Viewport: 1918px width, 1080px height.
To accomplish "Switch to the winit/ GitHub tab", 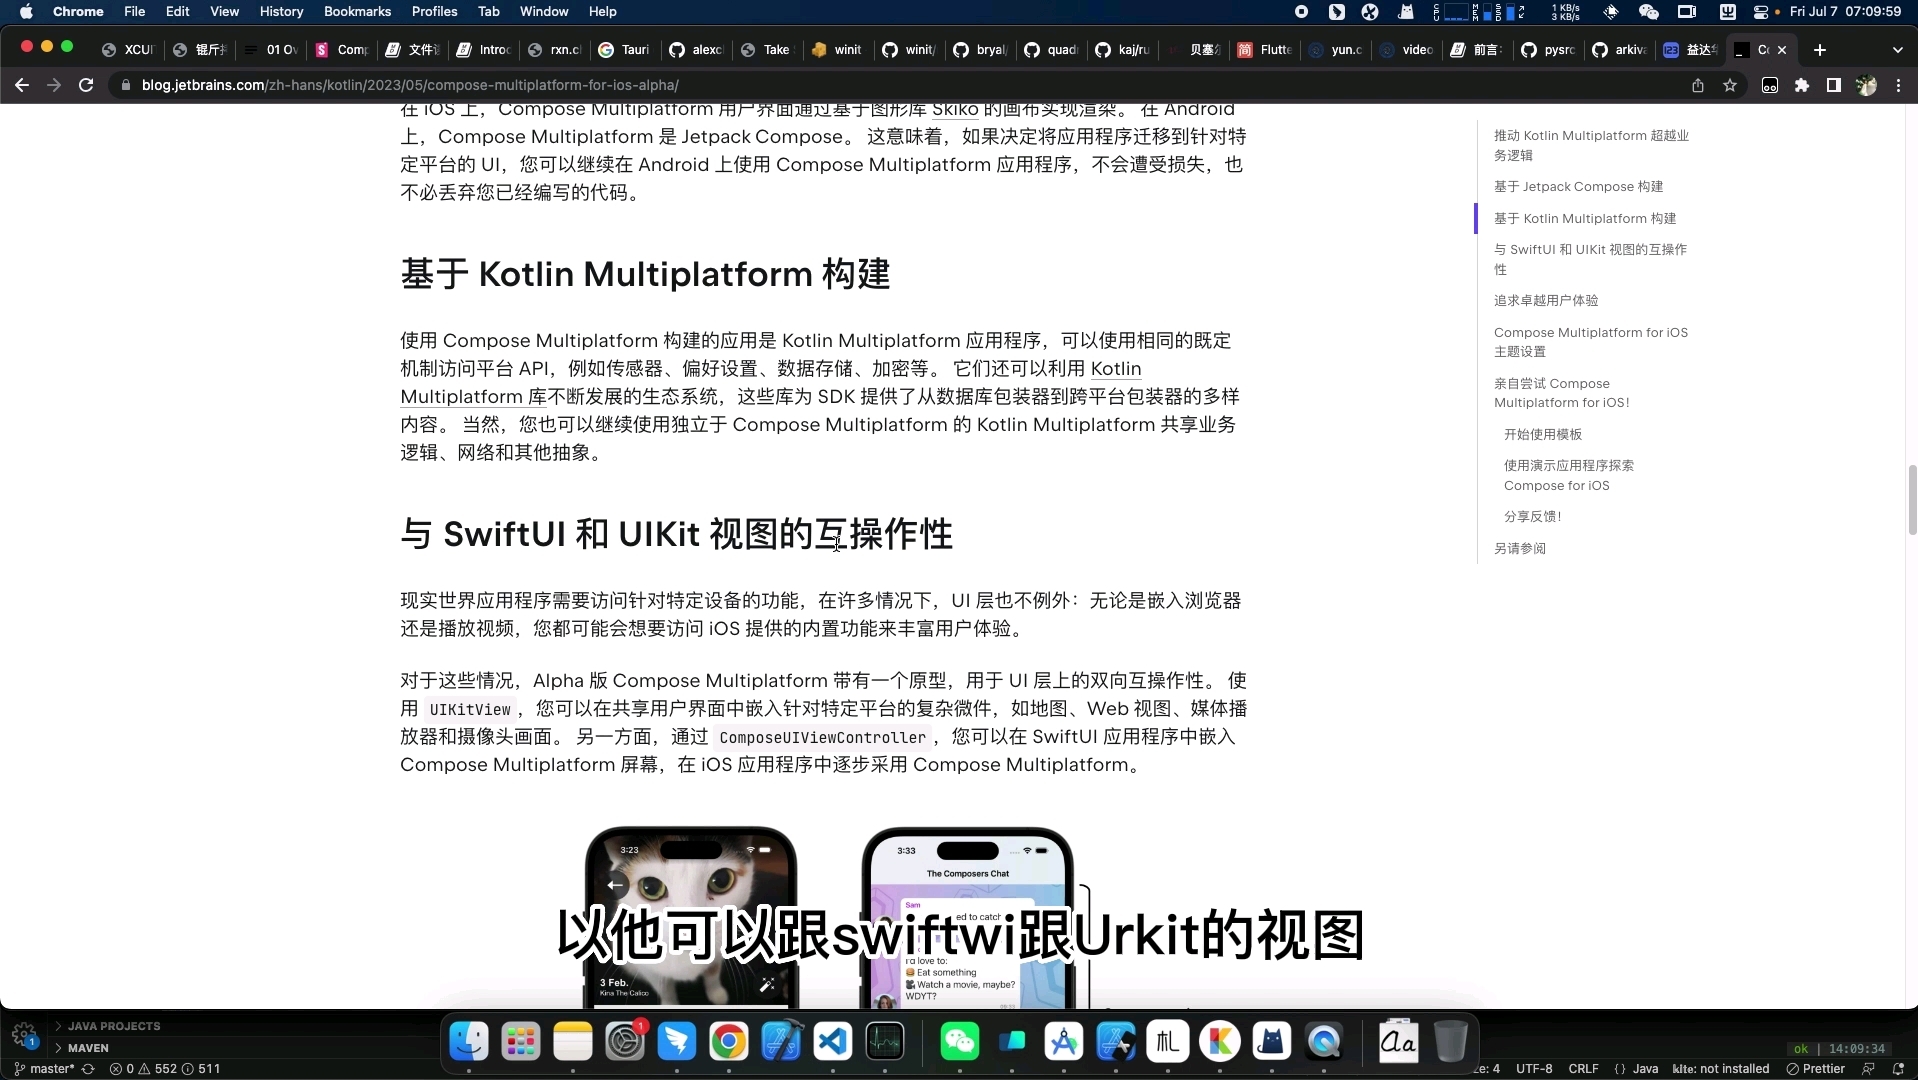I will tap(908, 49).
